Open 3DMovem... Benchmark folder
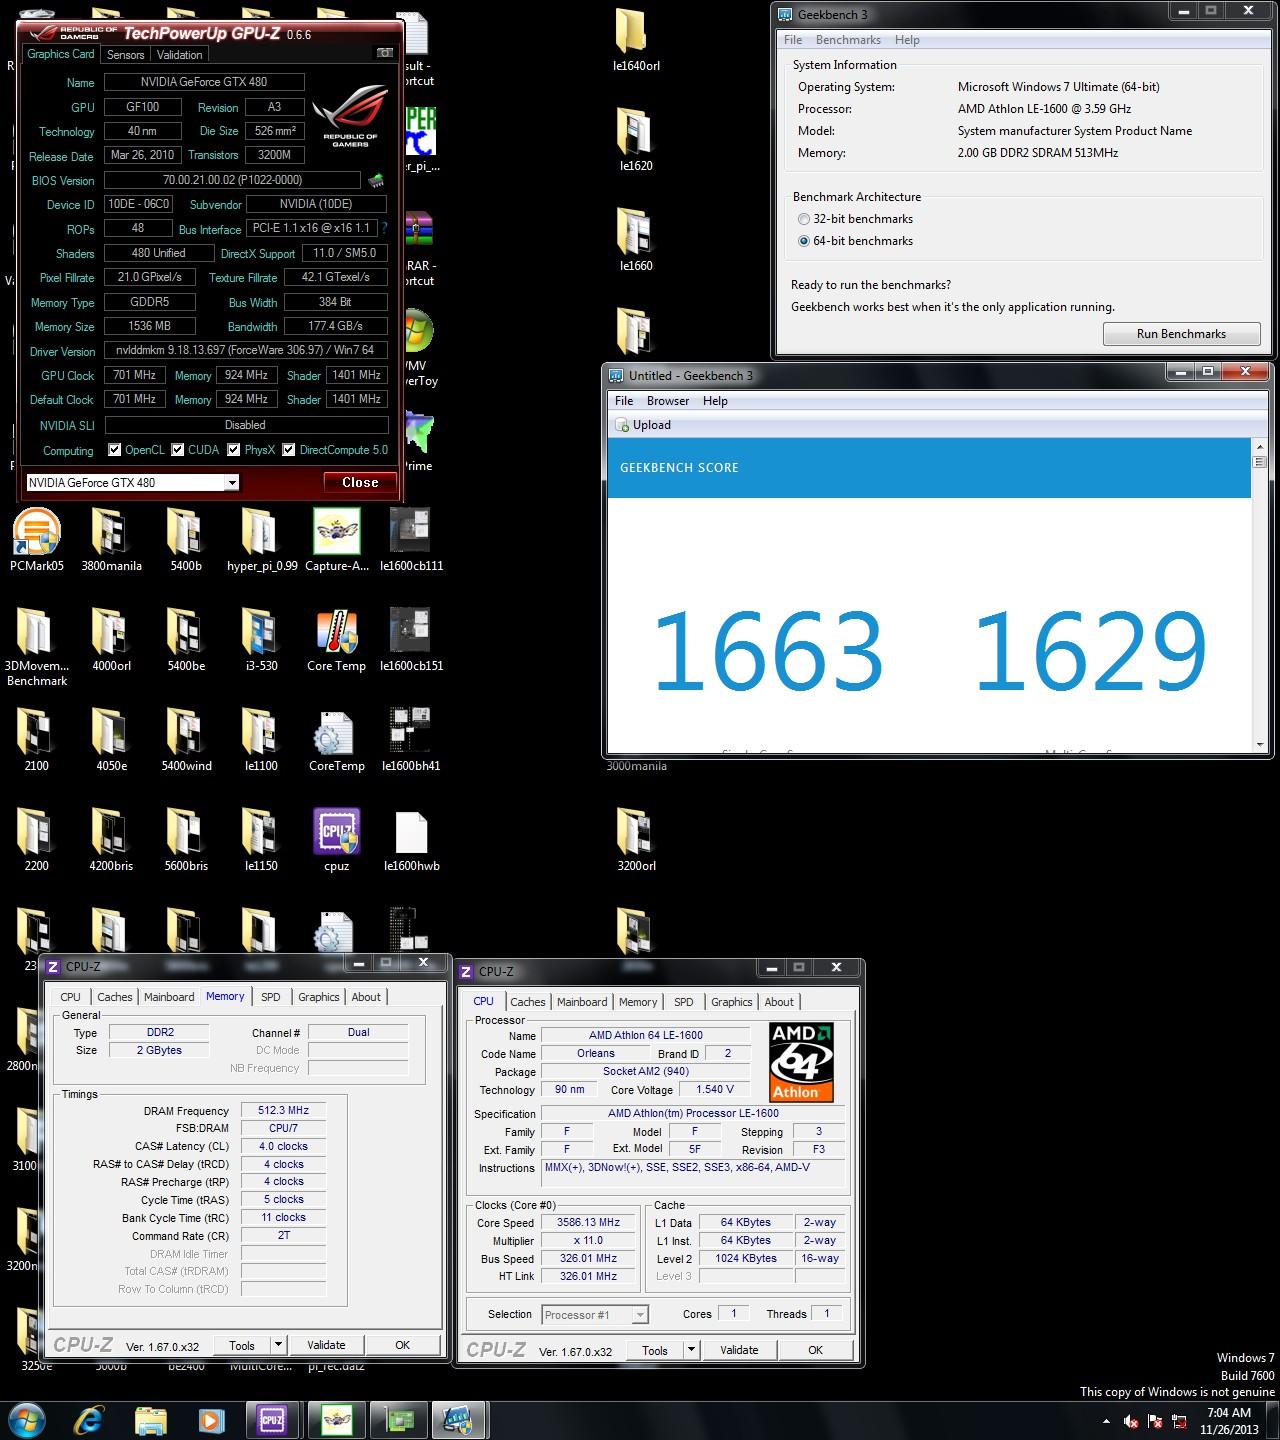This screenshot has height=1440, width=1280. (37, 647)
